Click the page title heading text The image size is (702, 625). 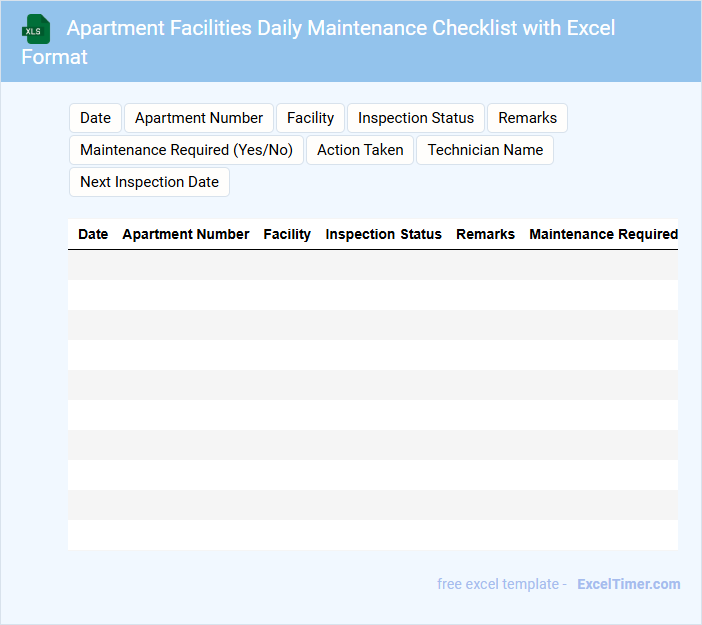(x=340, y=28)
